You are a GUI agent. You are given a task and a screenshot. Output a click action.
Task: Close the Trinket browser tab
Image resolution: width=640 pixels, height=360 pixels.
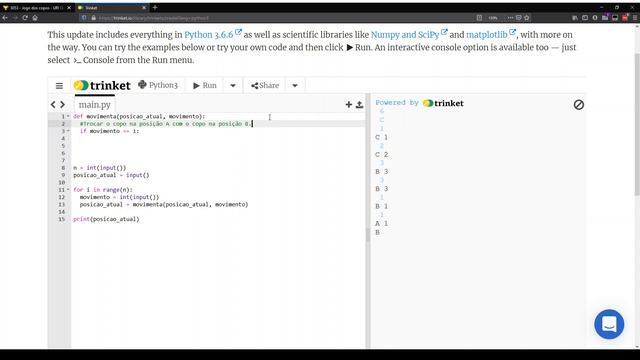coord(144,8)
